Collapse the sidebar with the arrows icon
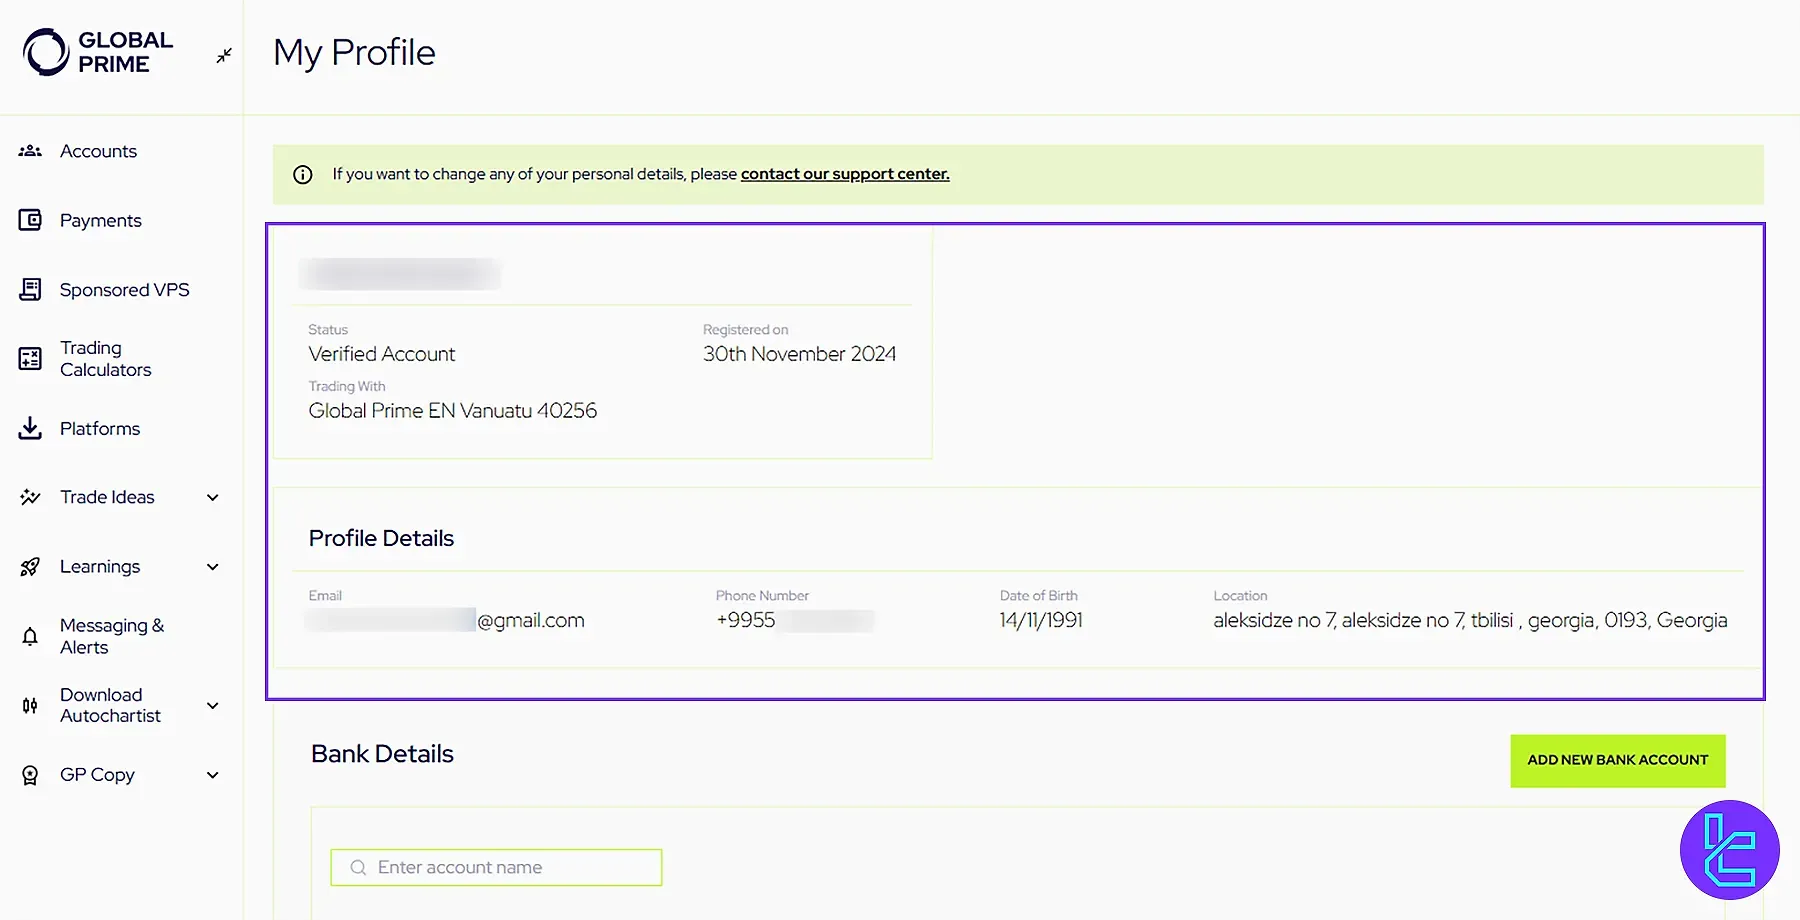The width and height of the screenshot is (1800, 920). (x=223, y=55)
